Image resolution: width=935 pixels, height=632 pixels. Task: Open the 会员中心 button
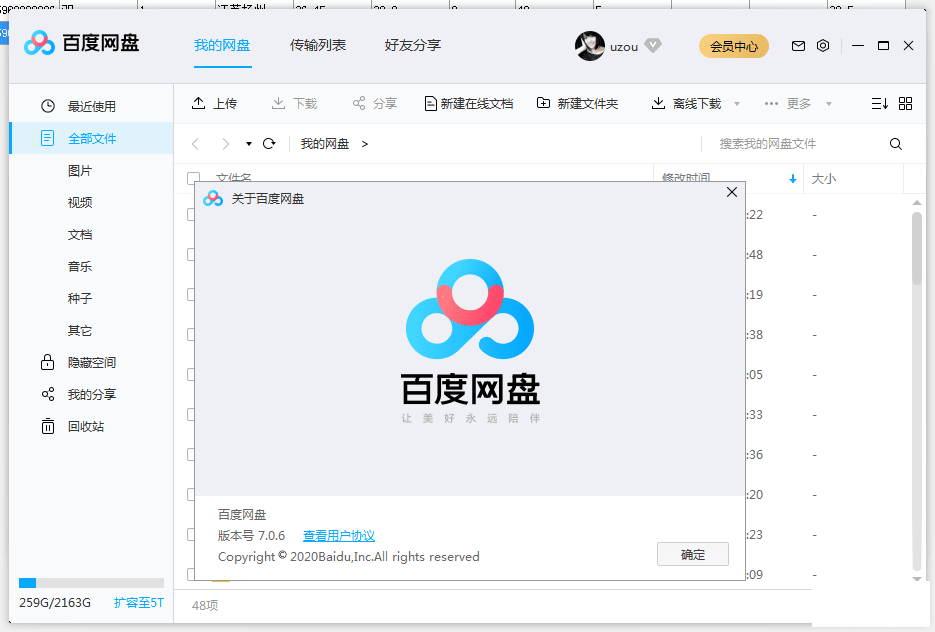(733, 46)
